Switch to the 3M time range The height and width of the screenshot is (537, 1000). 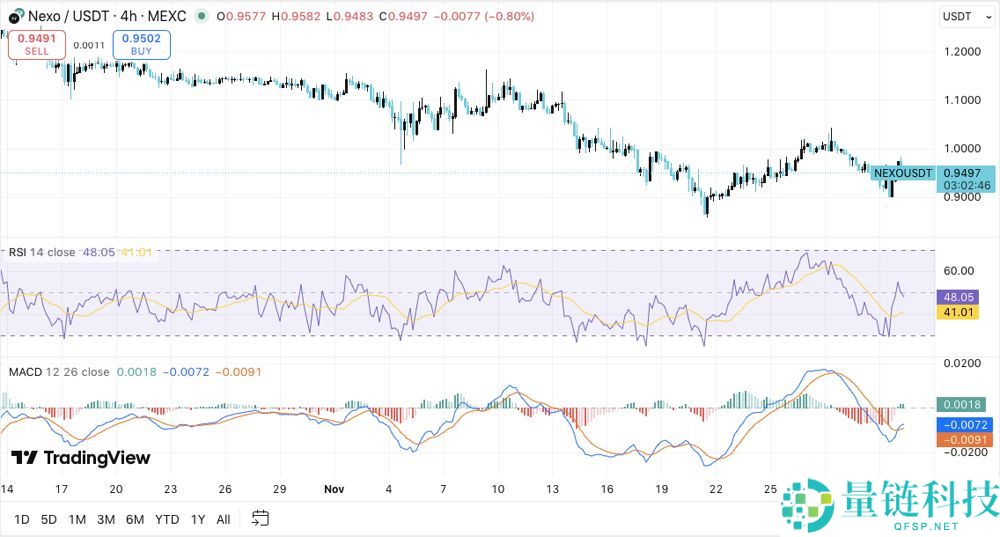point(106,519)
